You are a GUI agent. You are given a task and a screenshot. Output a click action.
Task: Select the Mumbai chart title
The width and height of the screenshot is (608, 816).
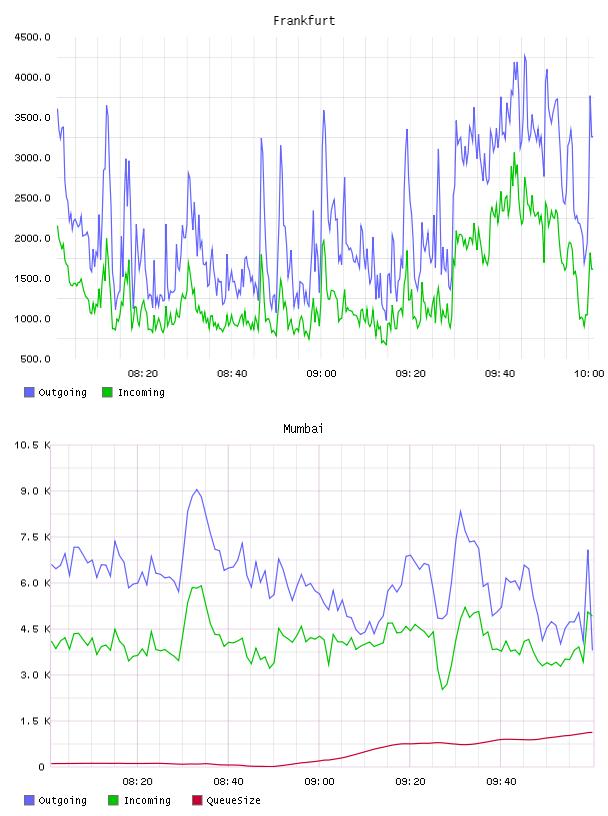303,429
